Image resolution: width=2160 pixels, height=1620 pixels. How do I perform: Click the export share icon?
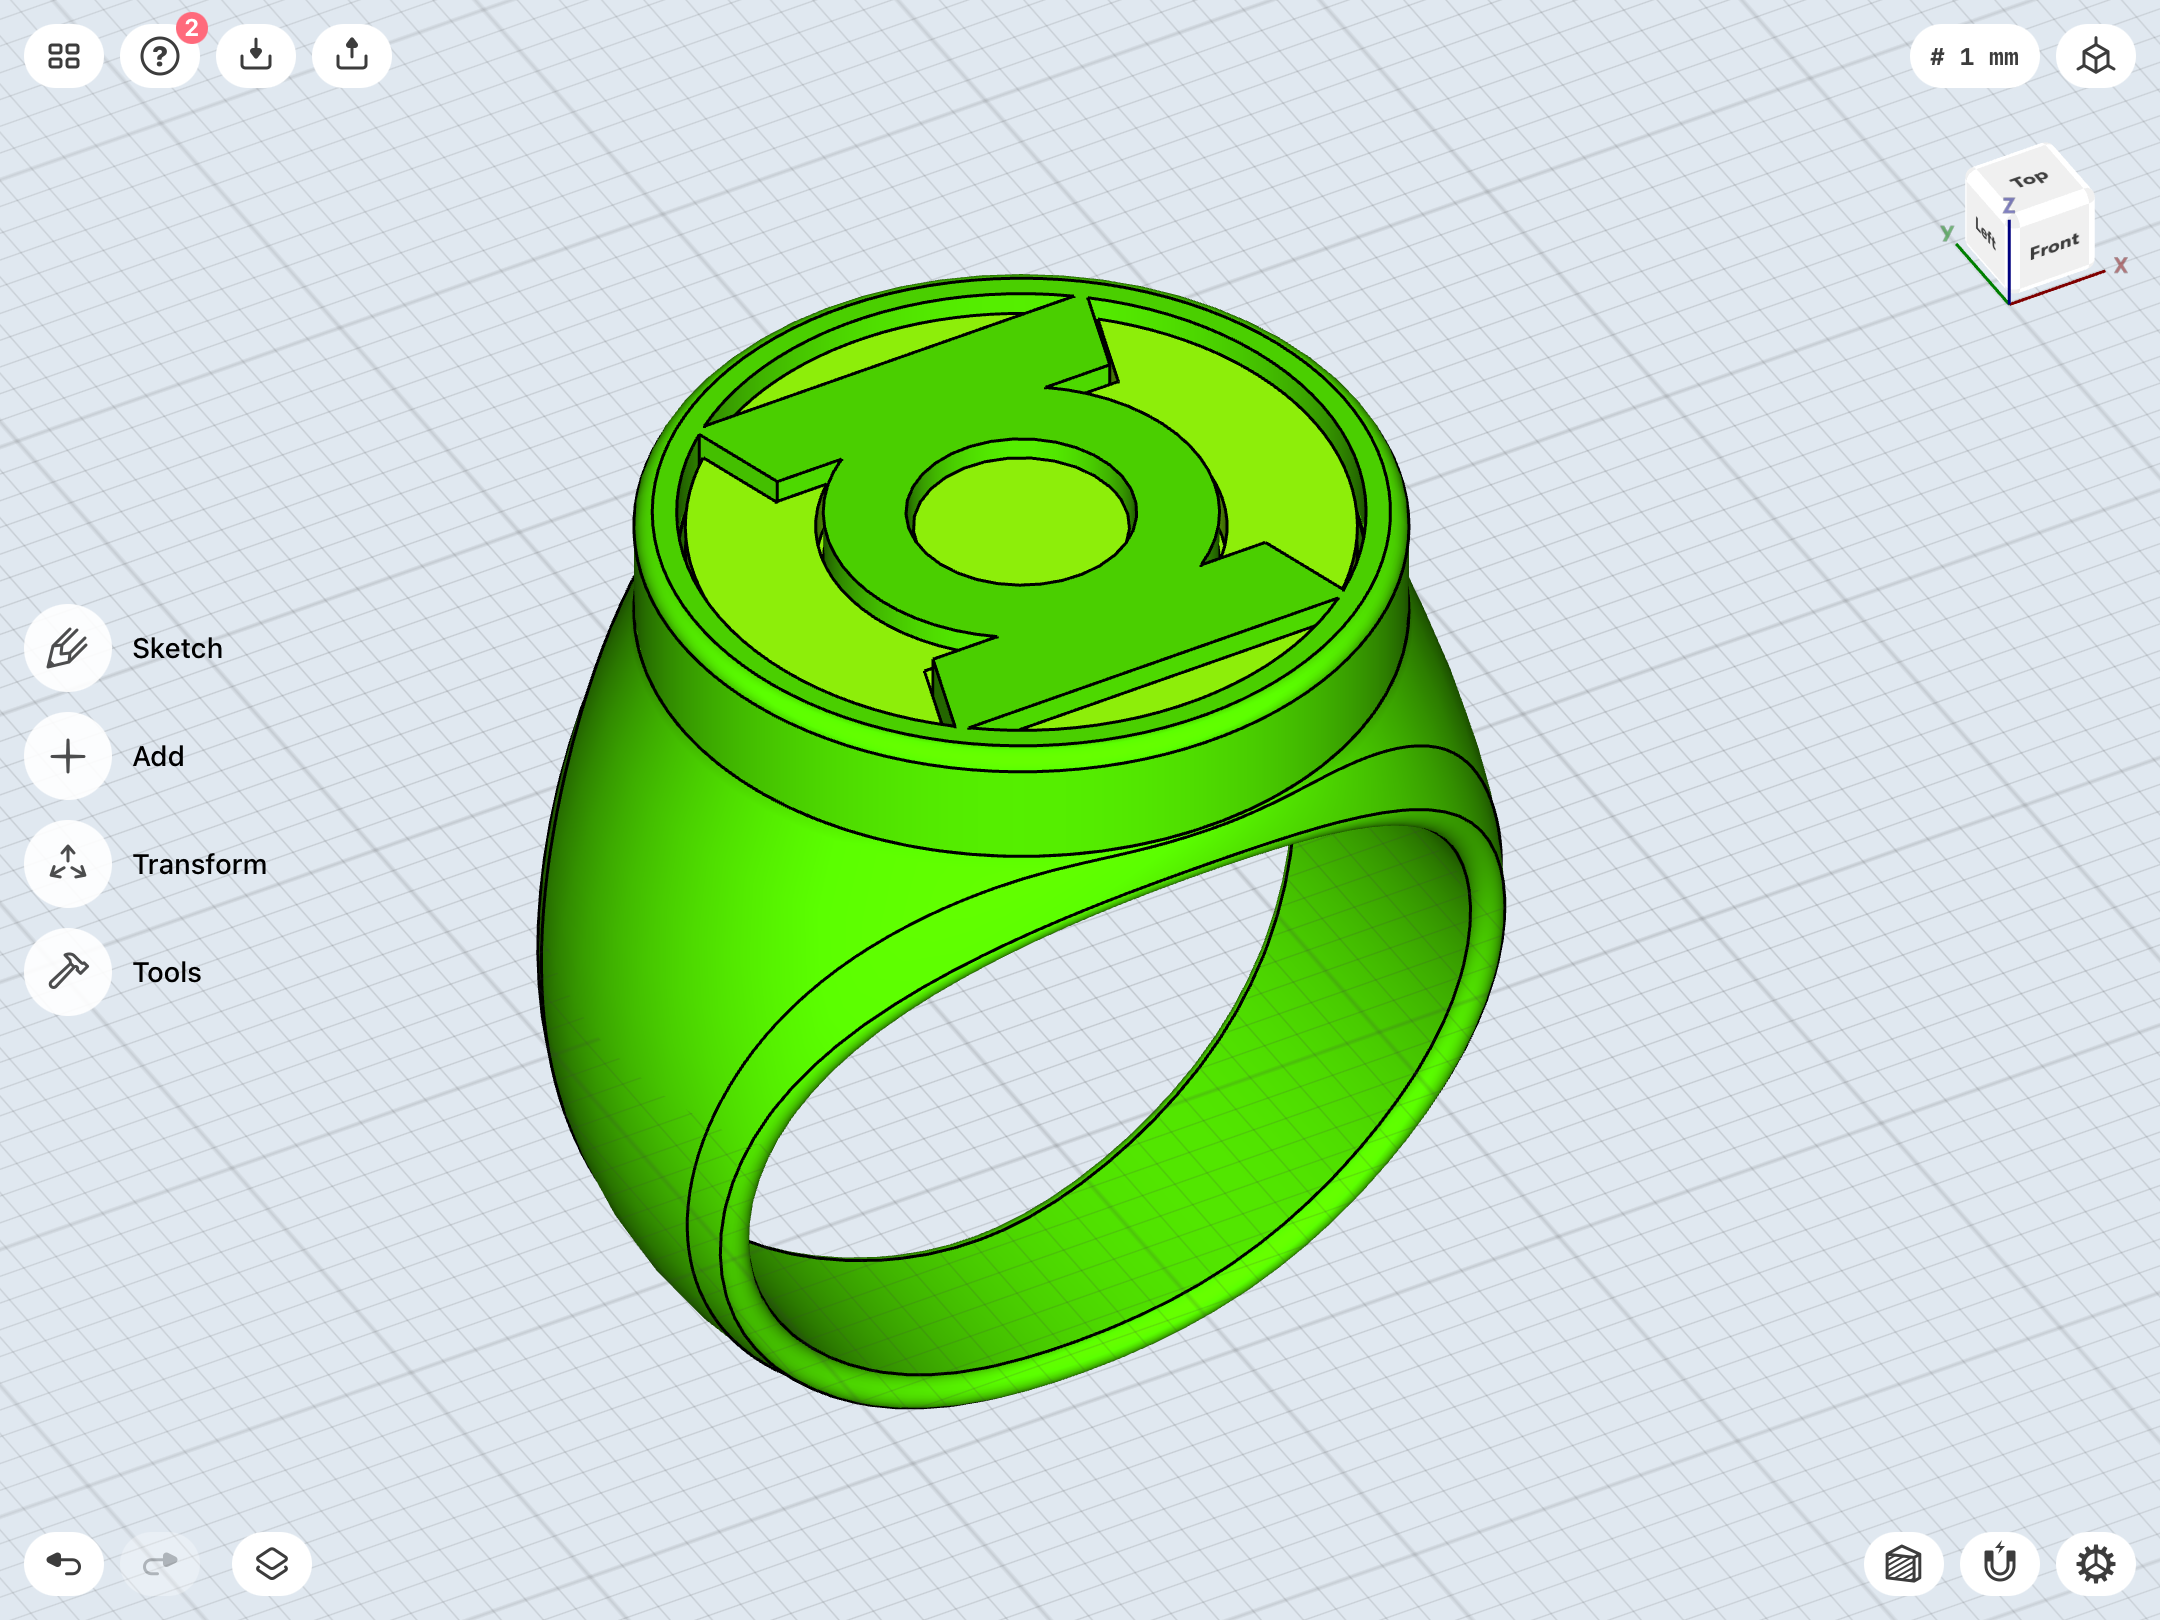click(352, 56)
